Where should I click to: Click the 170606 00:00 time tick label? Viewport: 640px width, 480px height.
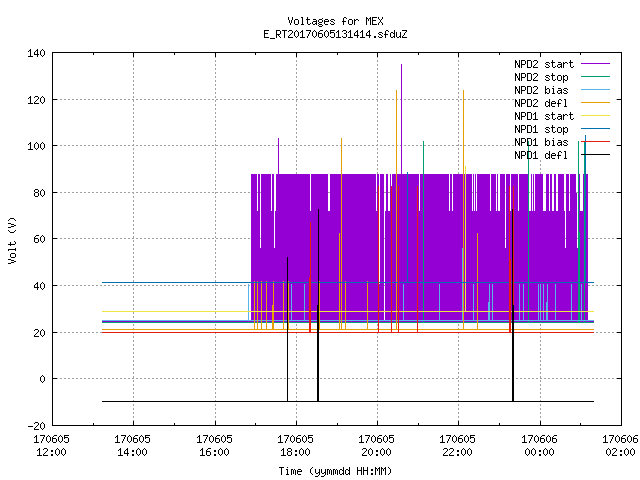pyautogui.click(x=539, y=446)
